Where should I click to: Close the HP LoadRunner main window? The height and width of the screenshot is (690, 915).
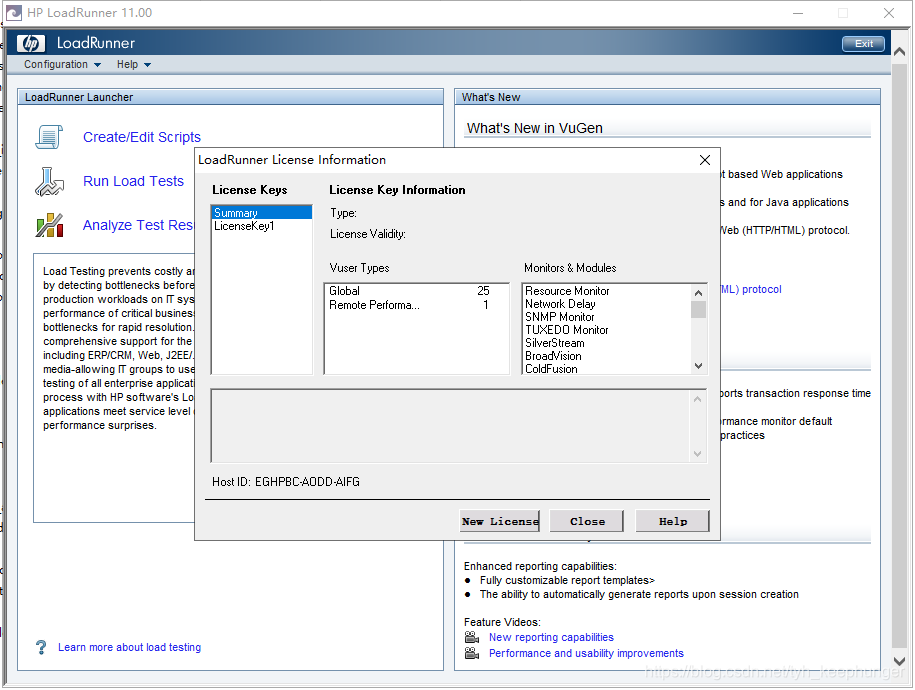pos(889,13)
